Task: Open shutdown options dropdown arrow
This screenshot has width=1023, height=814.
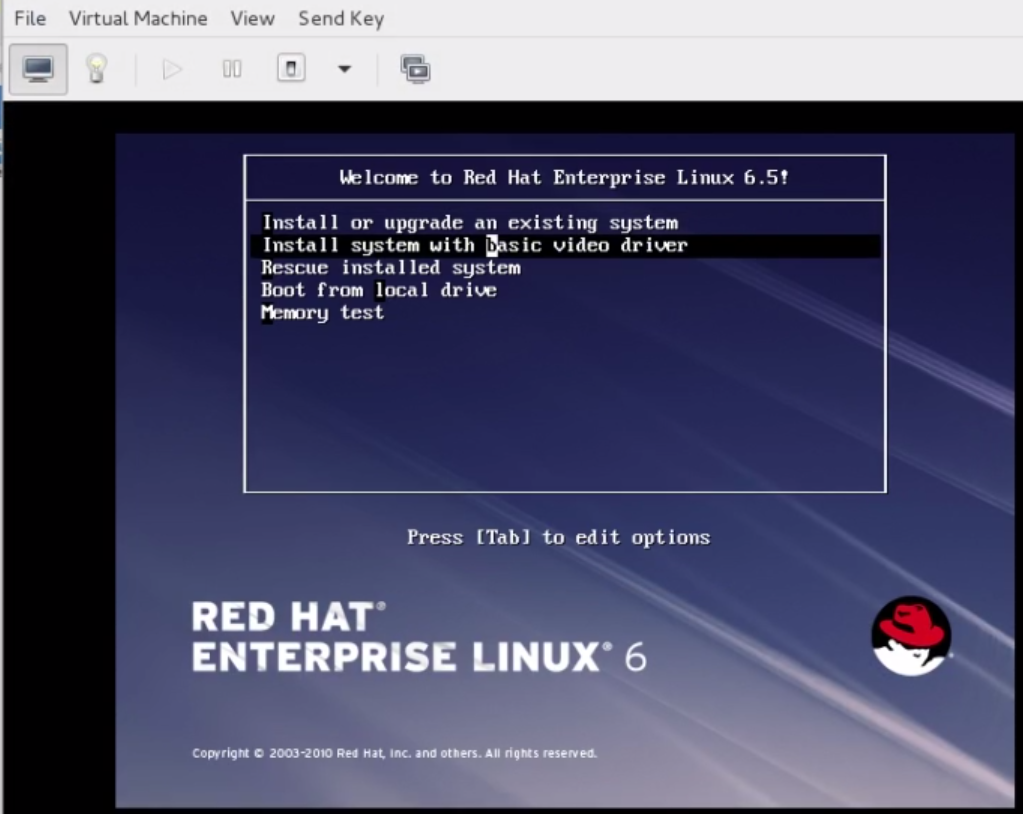Action: tap(344, 68)
